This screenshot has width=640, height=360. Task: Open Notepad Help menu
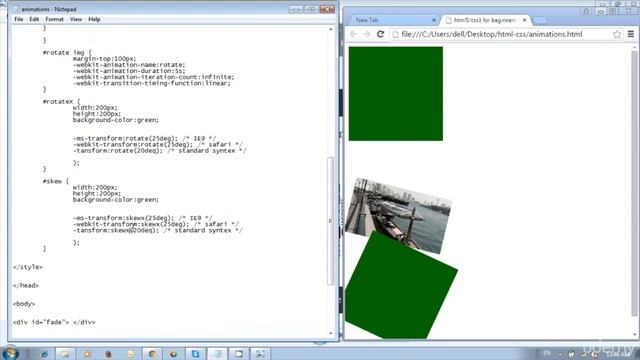[x=94, y=19]
